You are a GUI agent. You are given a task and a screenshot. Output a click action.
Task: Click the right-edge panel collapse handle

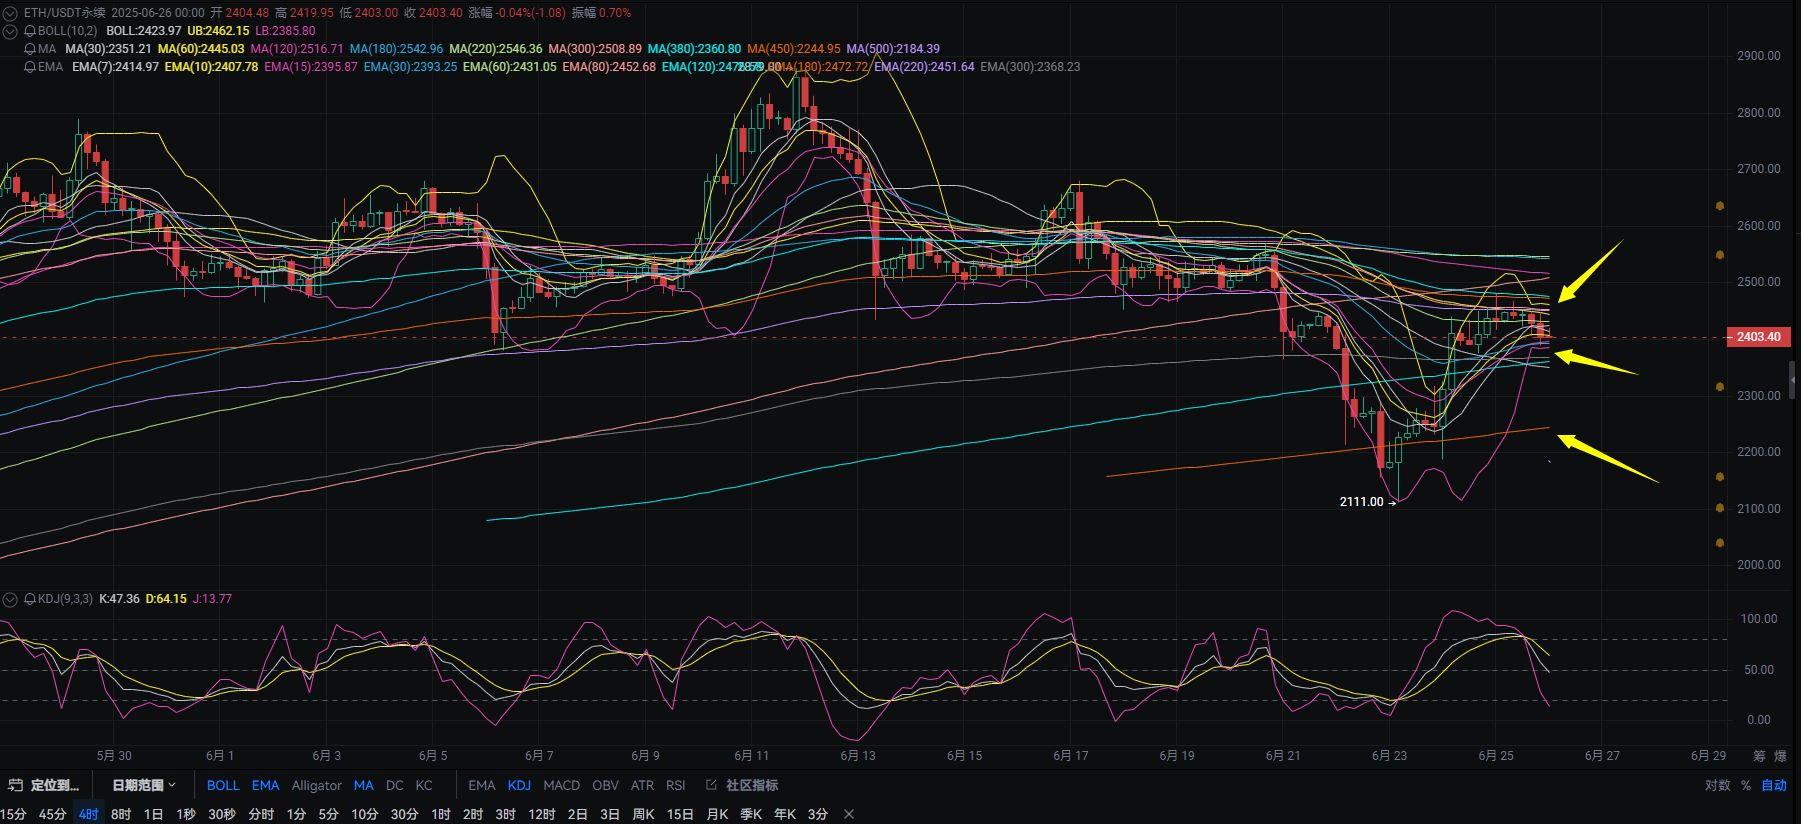(x=1792, y=380)
